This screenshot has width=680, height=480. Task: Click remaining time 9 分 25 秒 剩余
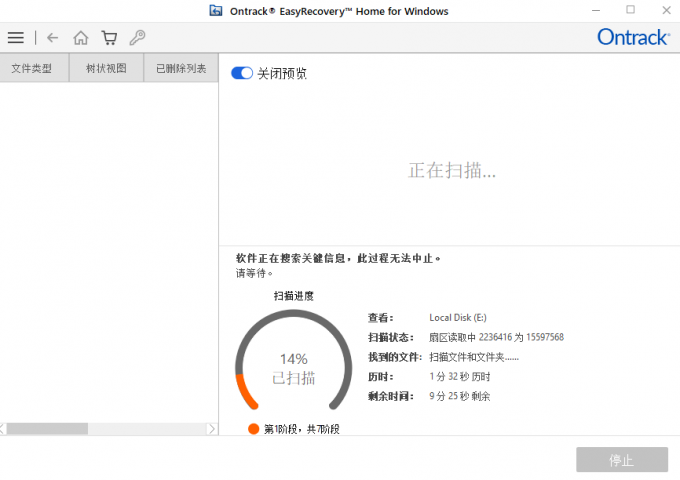(x=460, y=396)
